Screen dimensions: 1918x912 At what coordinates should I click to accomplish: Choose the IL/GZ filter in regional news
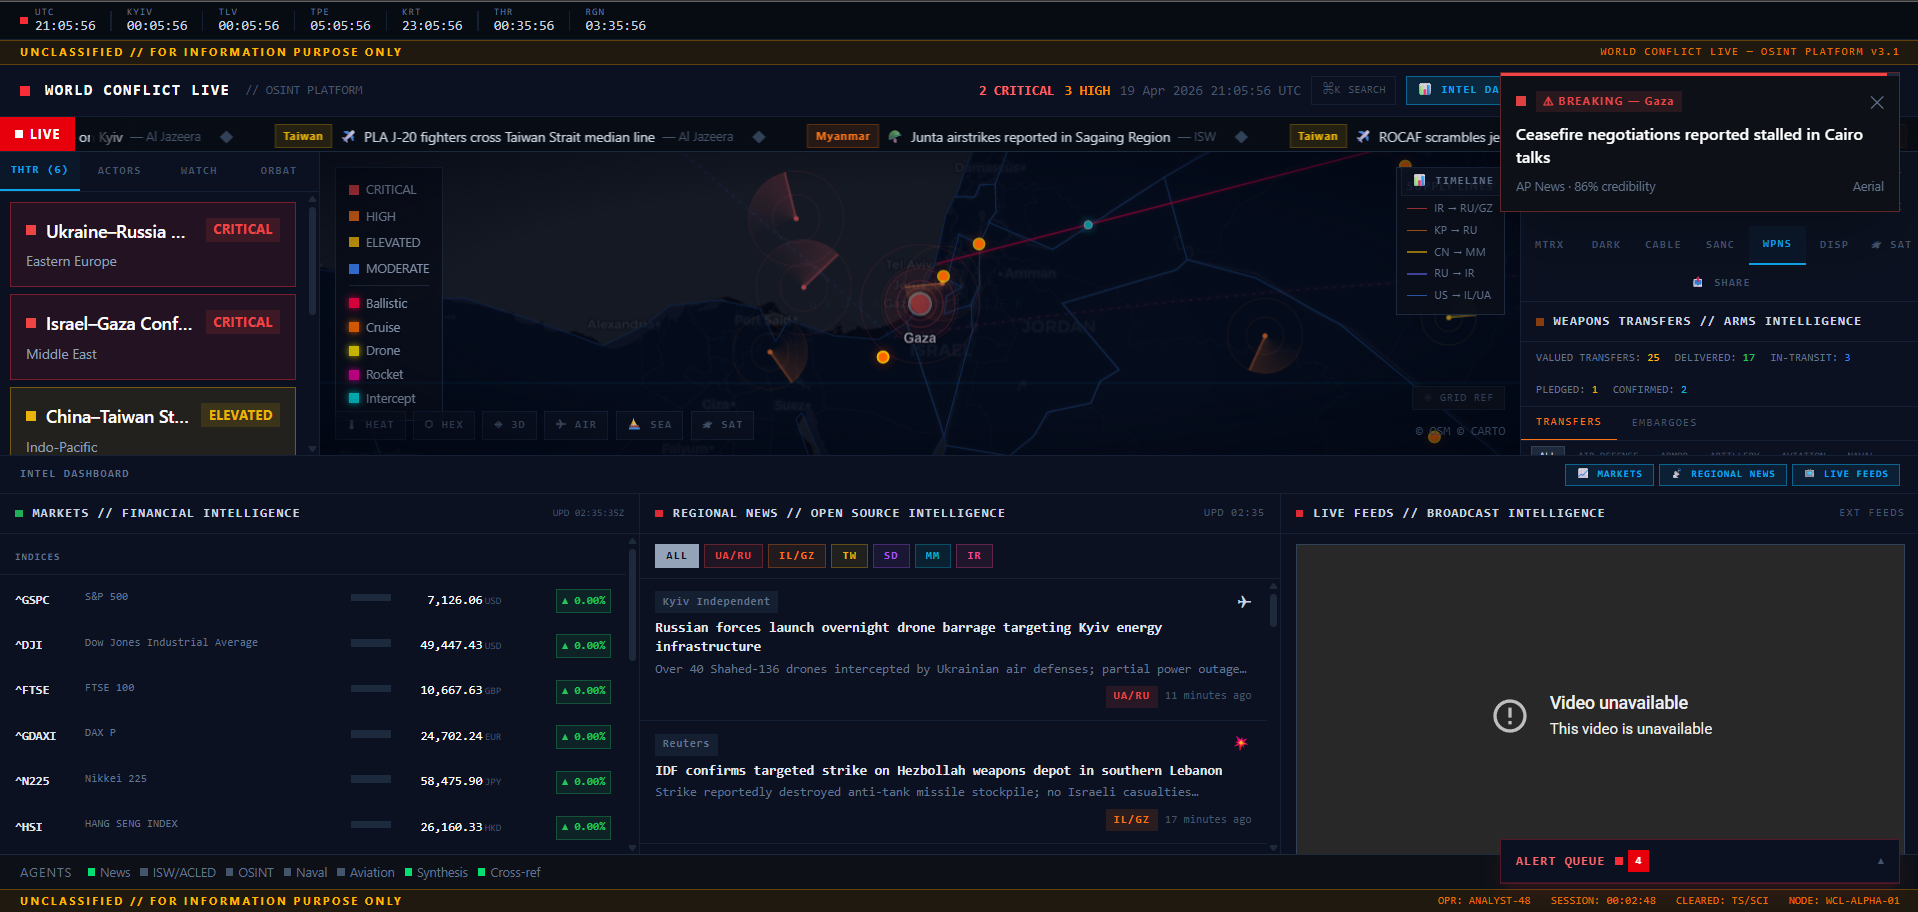797,555
